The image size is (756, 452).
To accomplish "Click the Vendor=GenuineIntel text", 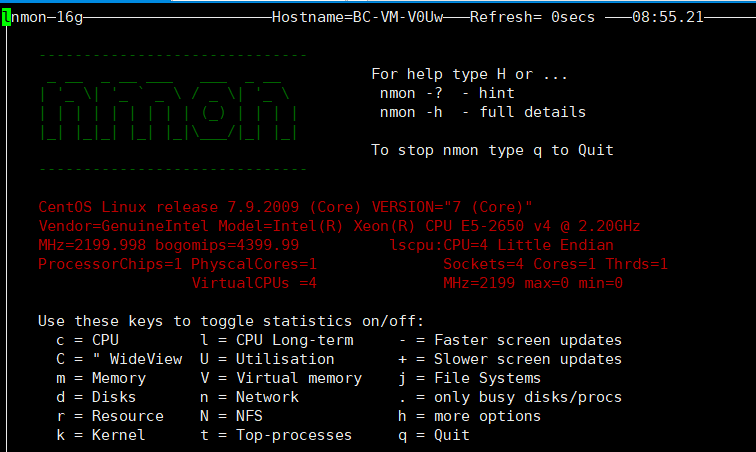I will (x=123, y=226).
